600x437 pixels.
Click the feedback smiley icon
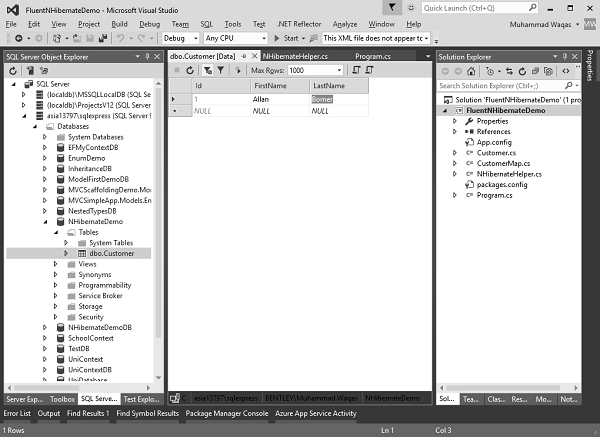pos(411,8)
